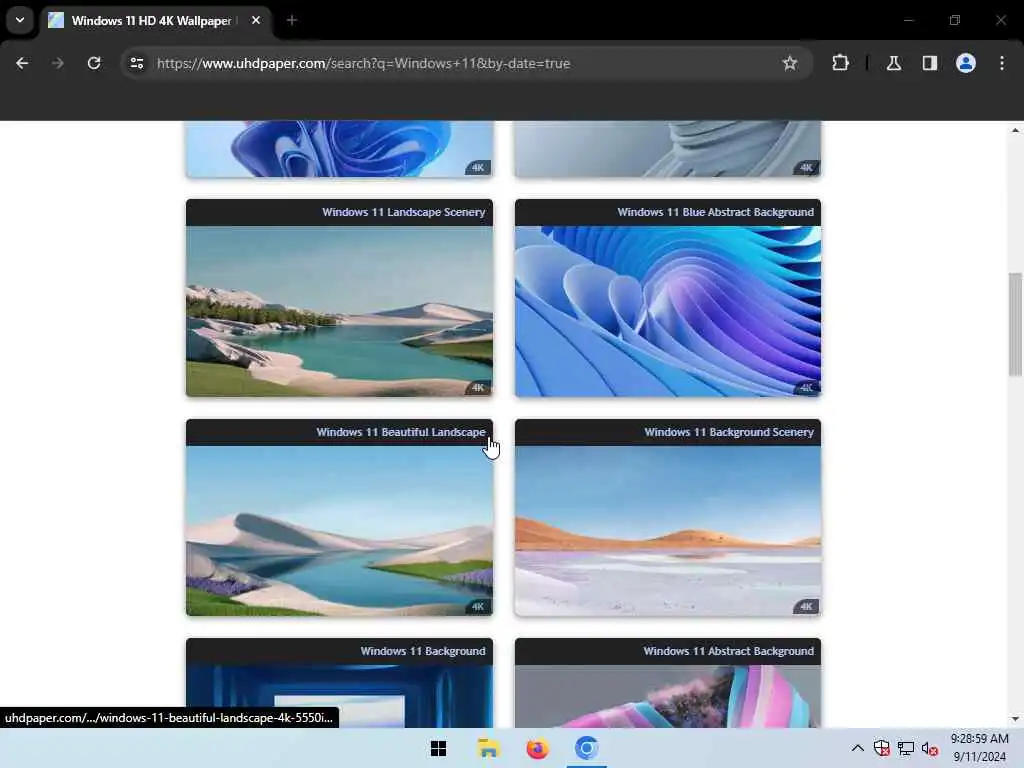Bookmark this page with the star icon
The image size is (1024, 768).
(790, 63)
